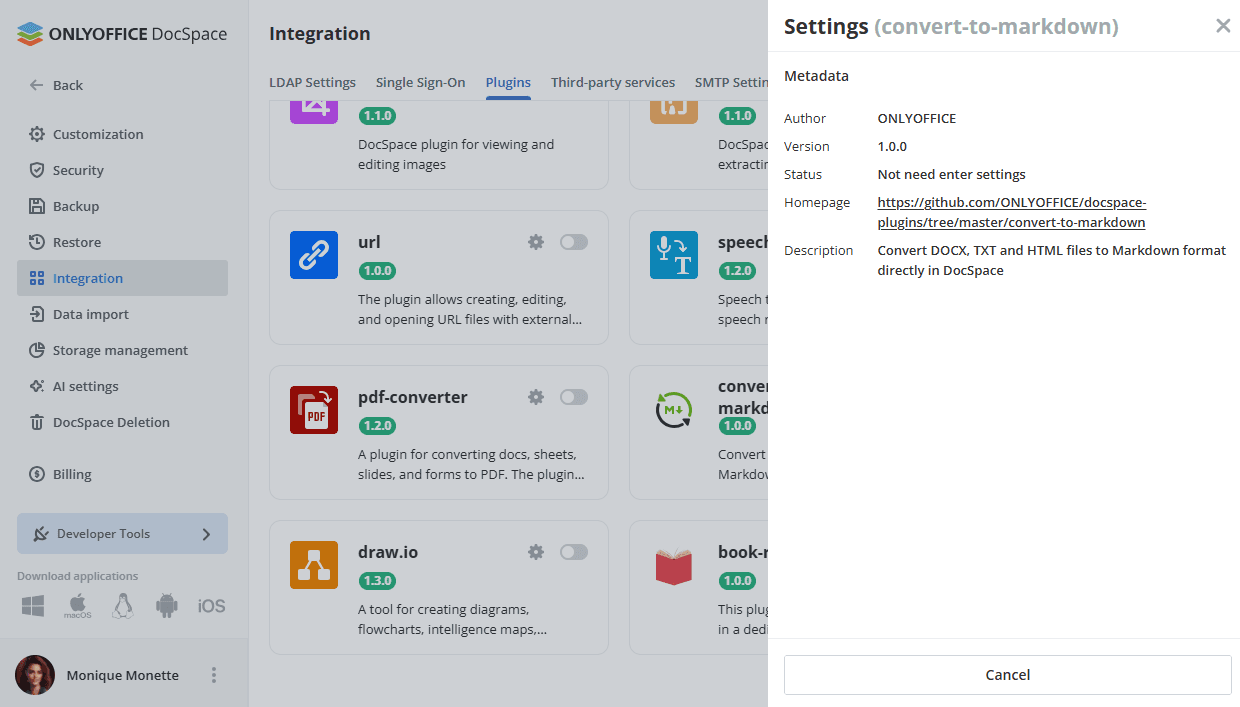Click the red book plugin icon
This screenshot has height=707, width=1240.
tap(674, 565)
